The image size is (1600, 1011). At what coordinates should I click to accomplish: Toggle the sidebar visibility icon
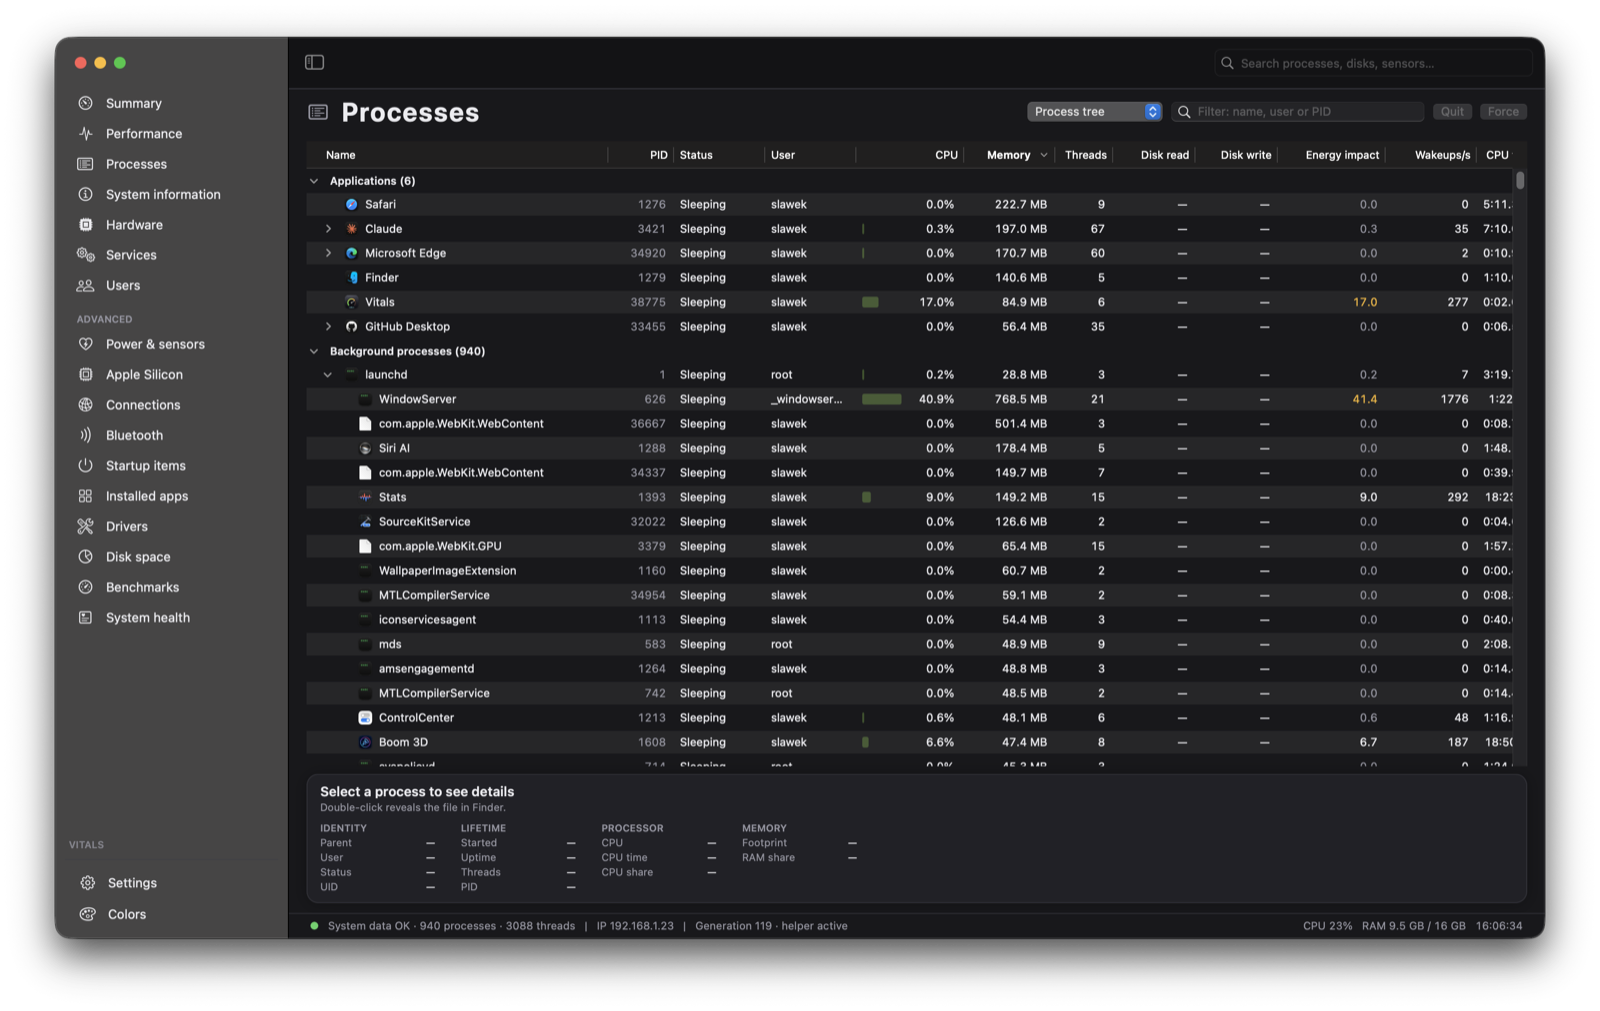[x=314, y=62]
